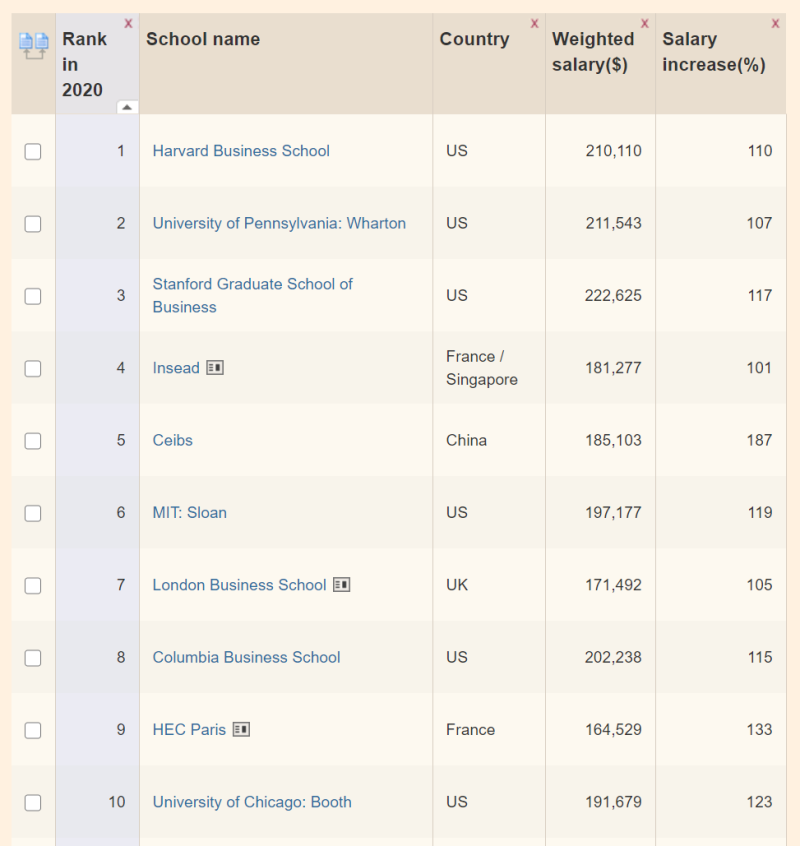800x846 pixels.
Task: Open profile icon next to HEC Paris
Action: point(241,730)
